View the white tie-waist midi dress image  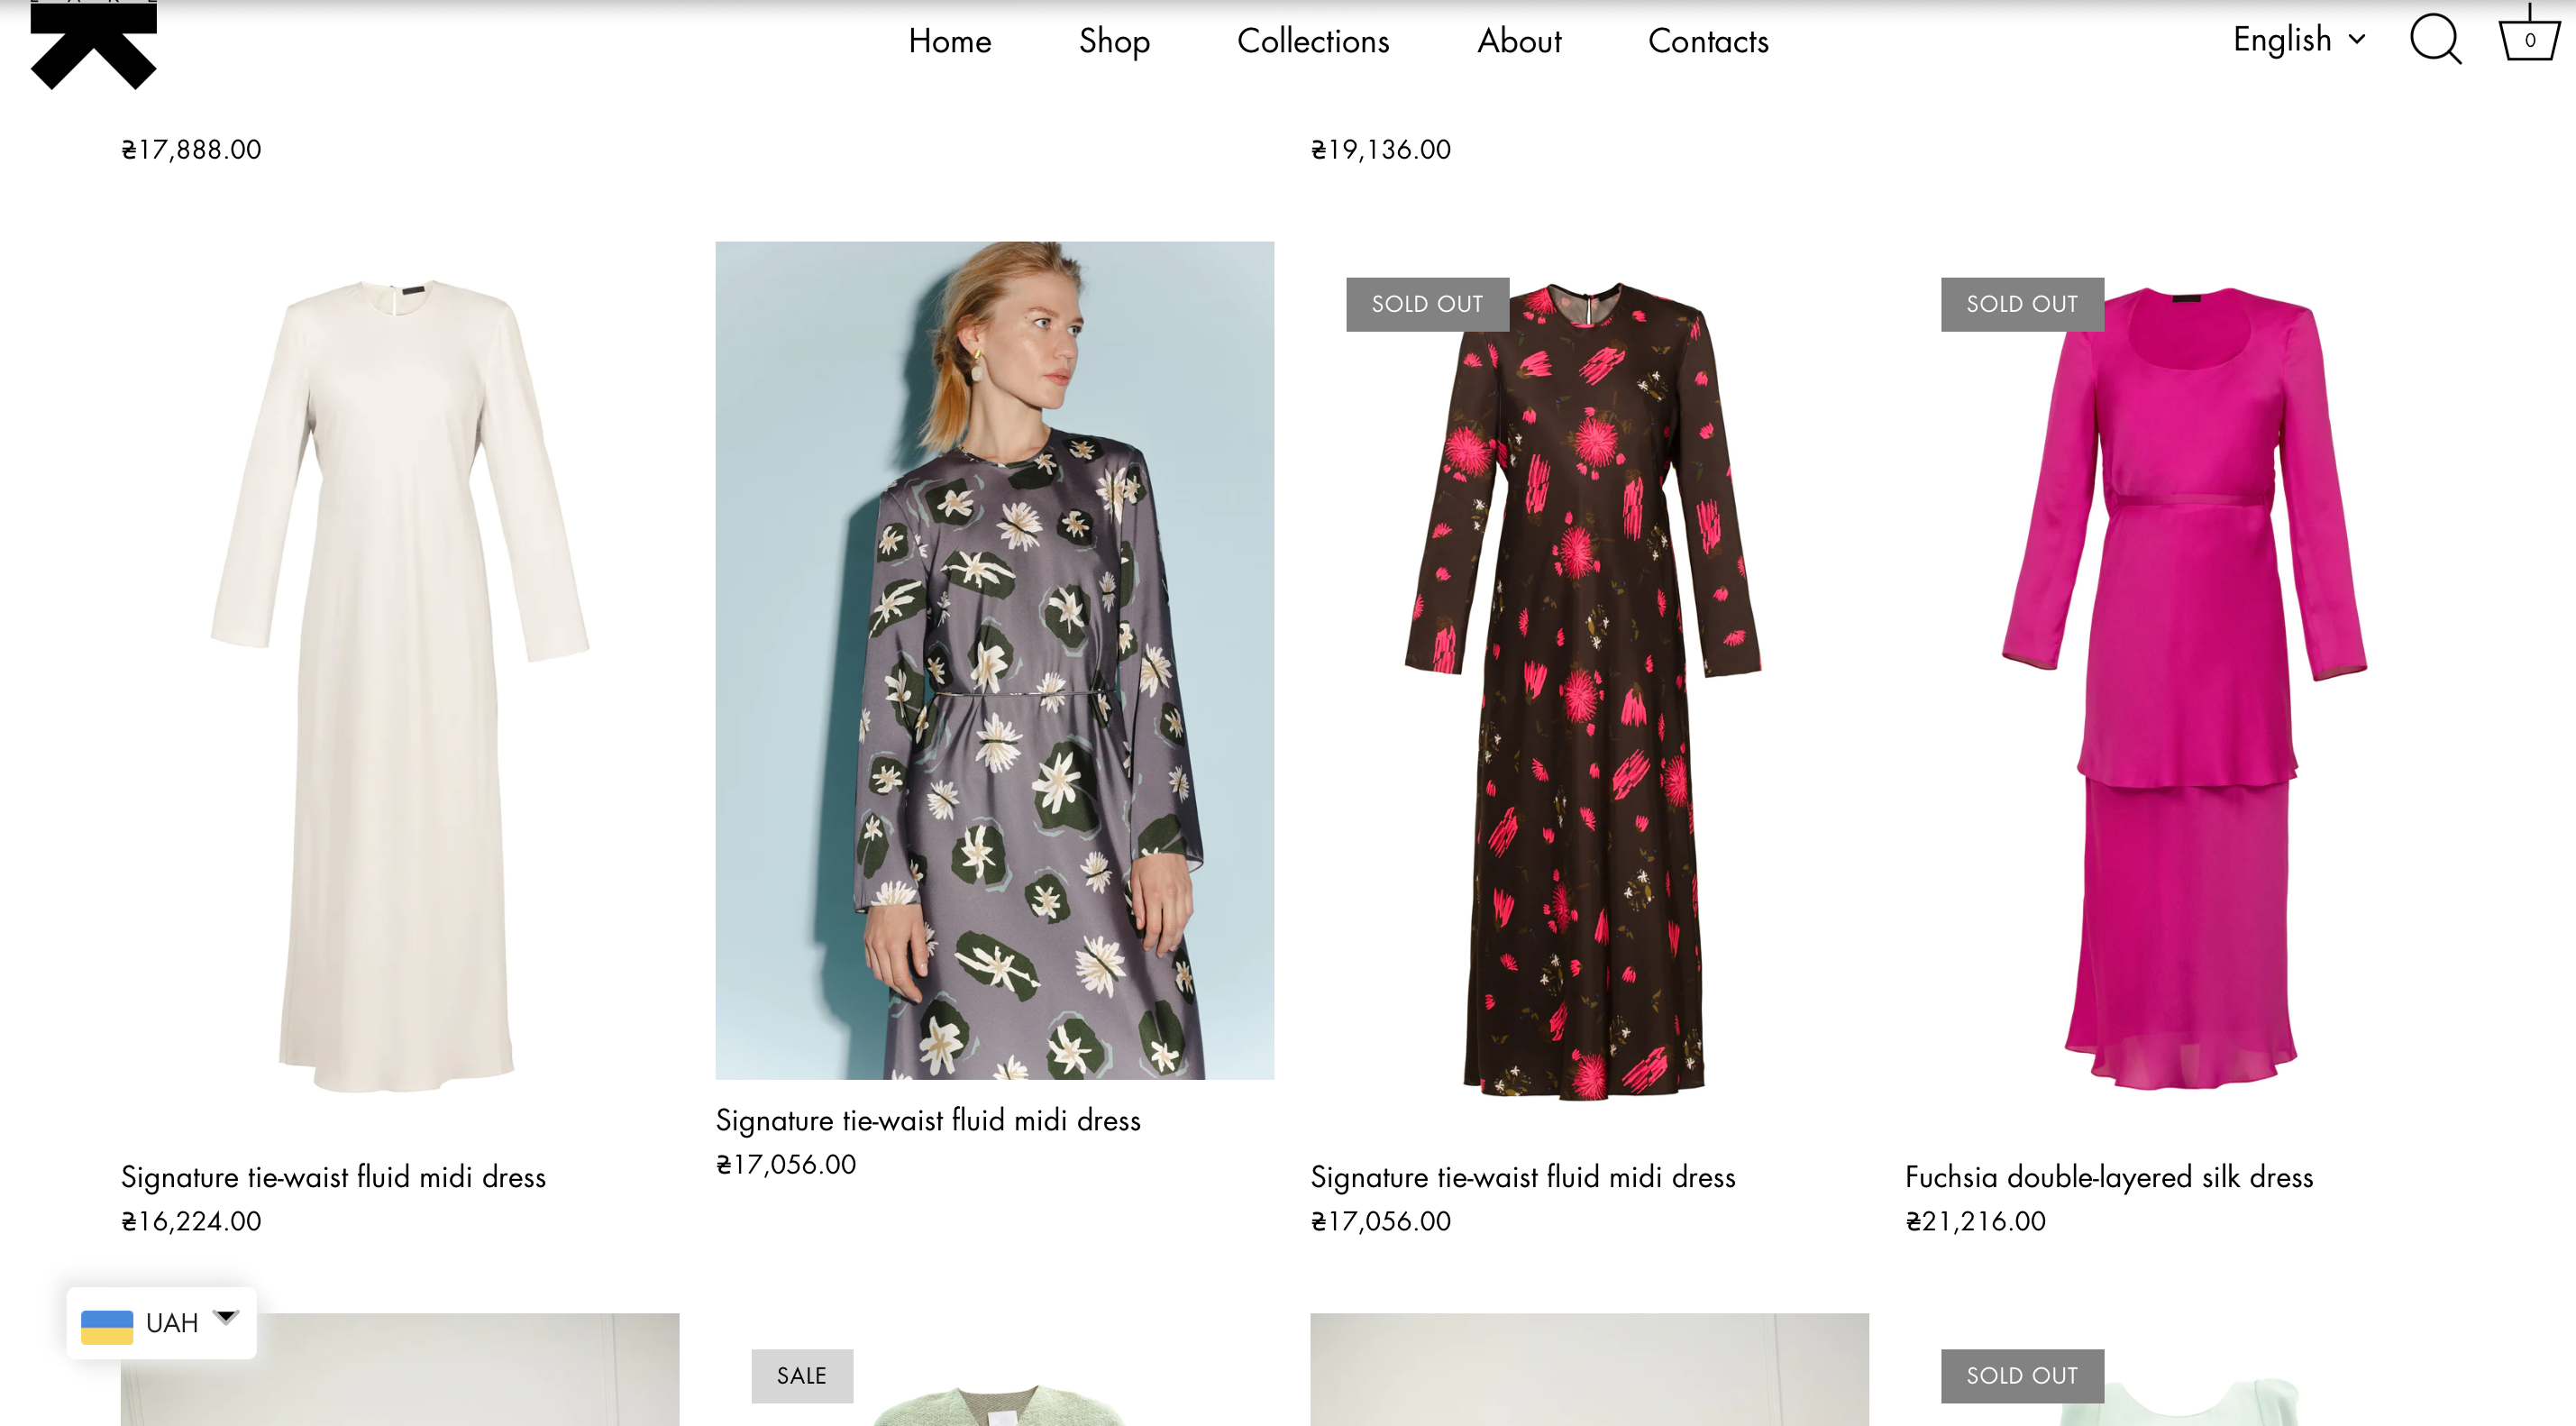coord(400,689)
